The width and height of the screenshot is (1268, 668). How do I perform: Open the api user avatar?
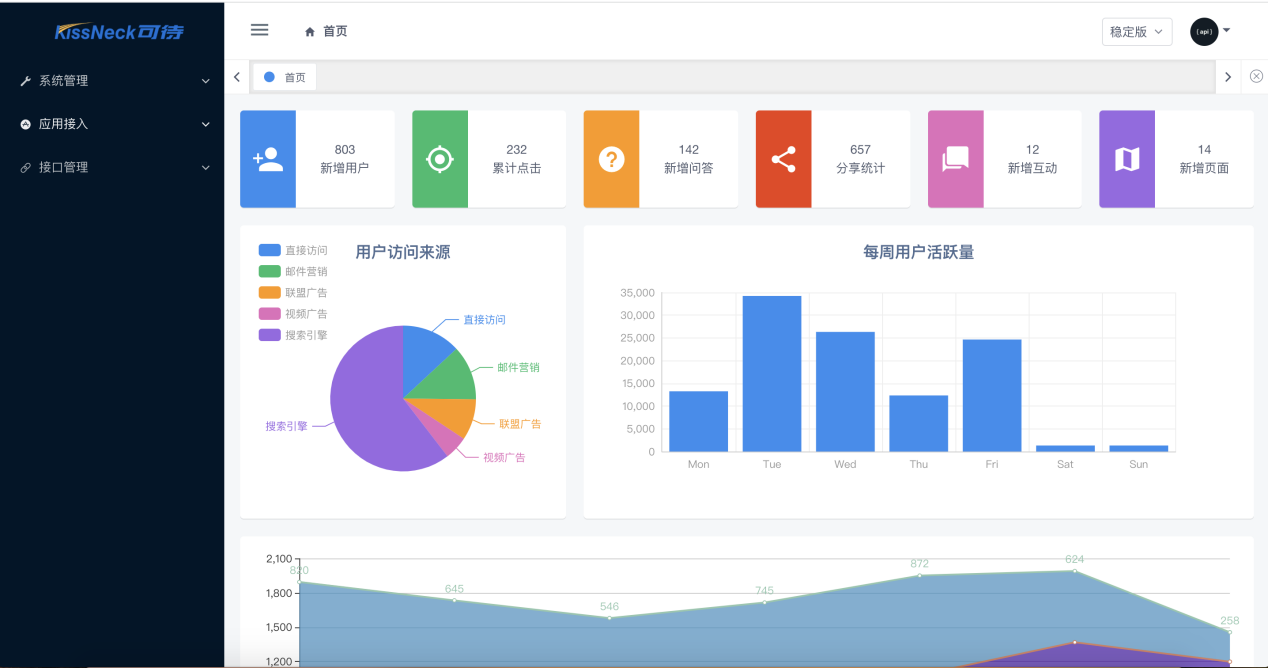point(1204,32)
